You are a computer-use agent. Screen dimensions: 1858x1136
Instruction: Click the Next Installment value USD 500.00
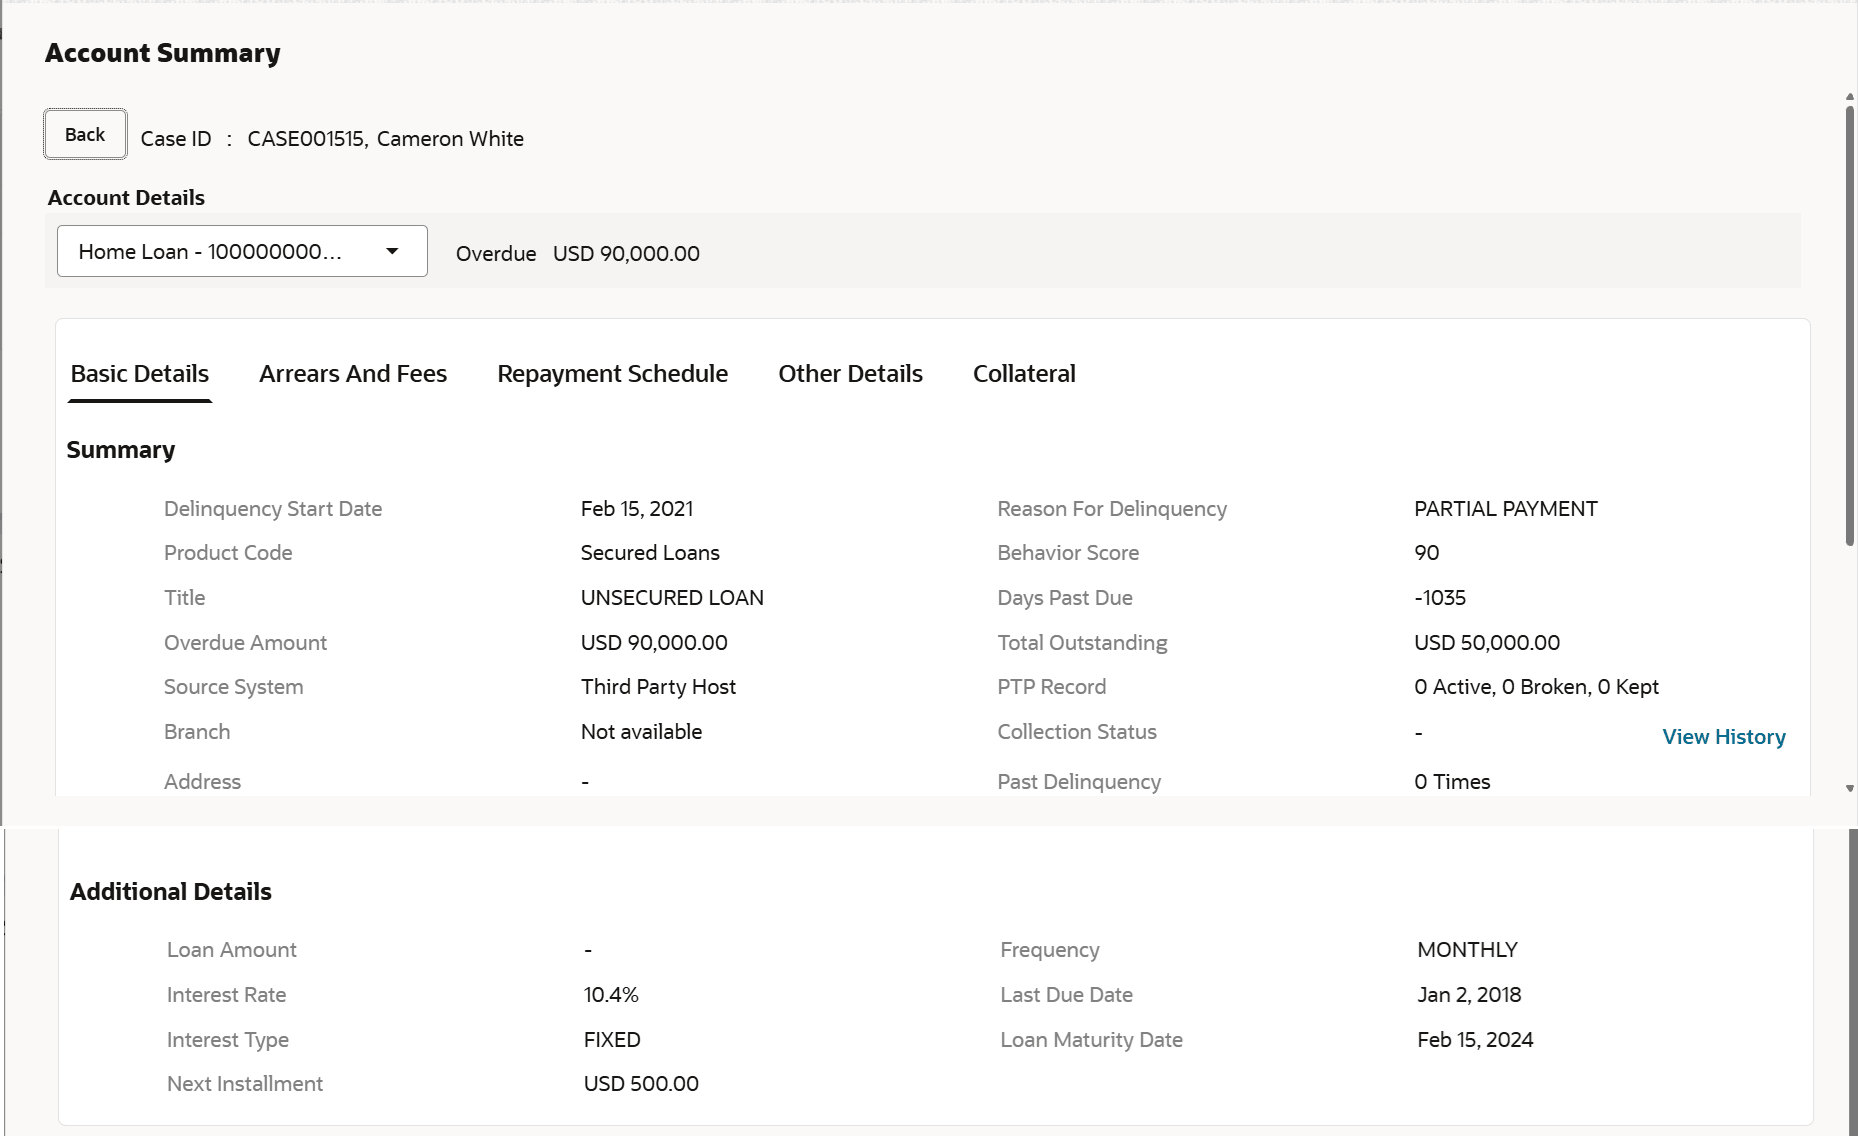[641, 1084]
